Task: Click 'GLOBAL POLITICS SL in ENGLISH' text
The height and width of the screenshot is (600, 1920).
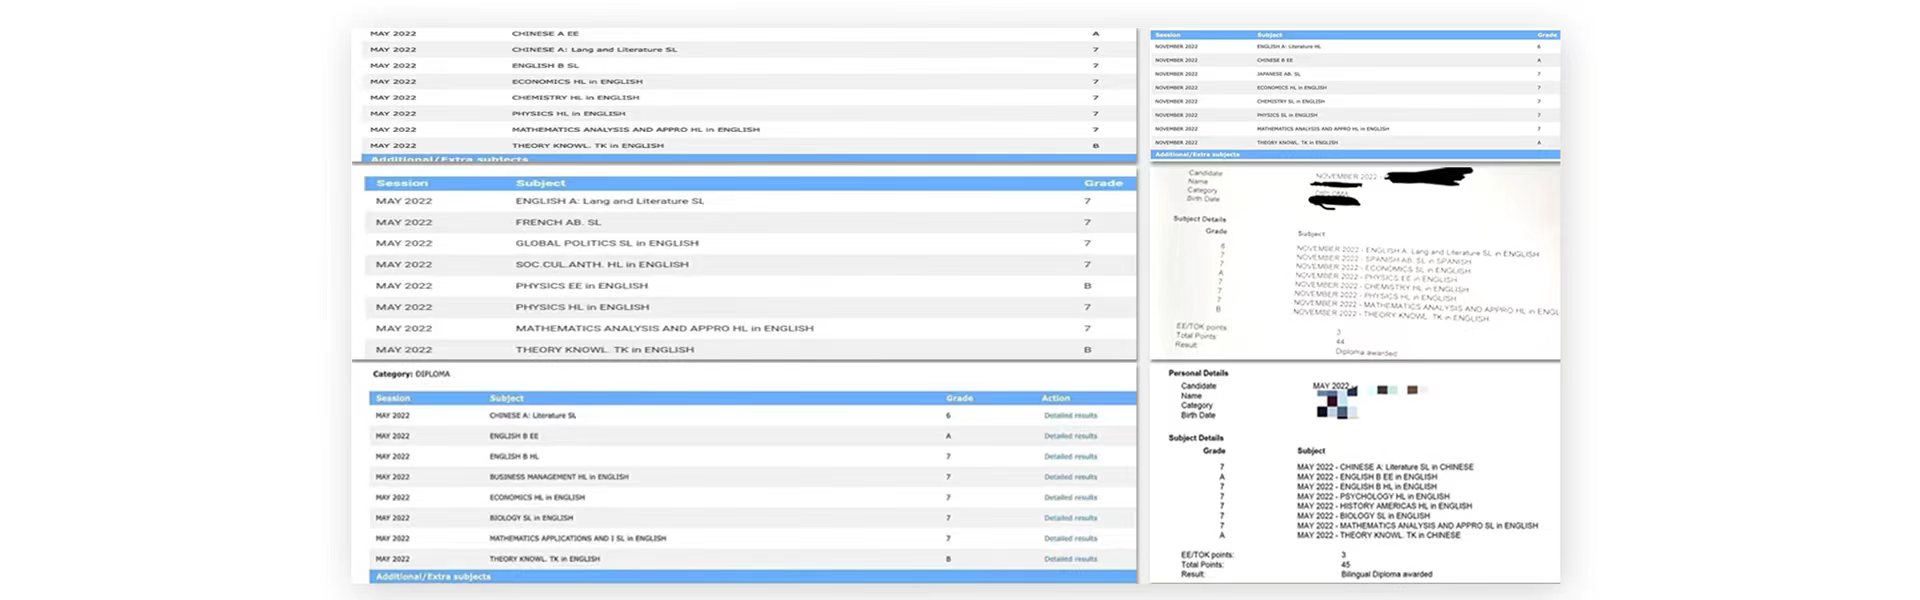Action: tap(607, 243)
